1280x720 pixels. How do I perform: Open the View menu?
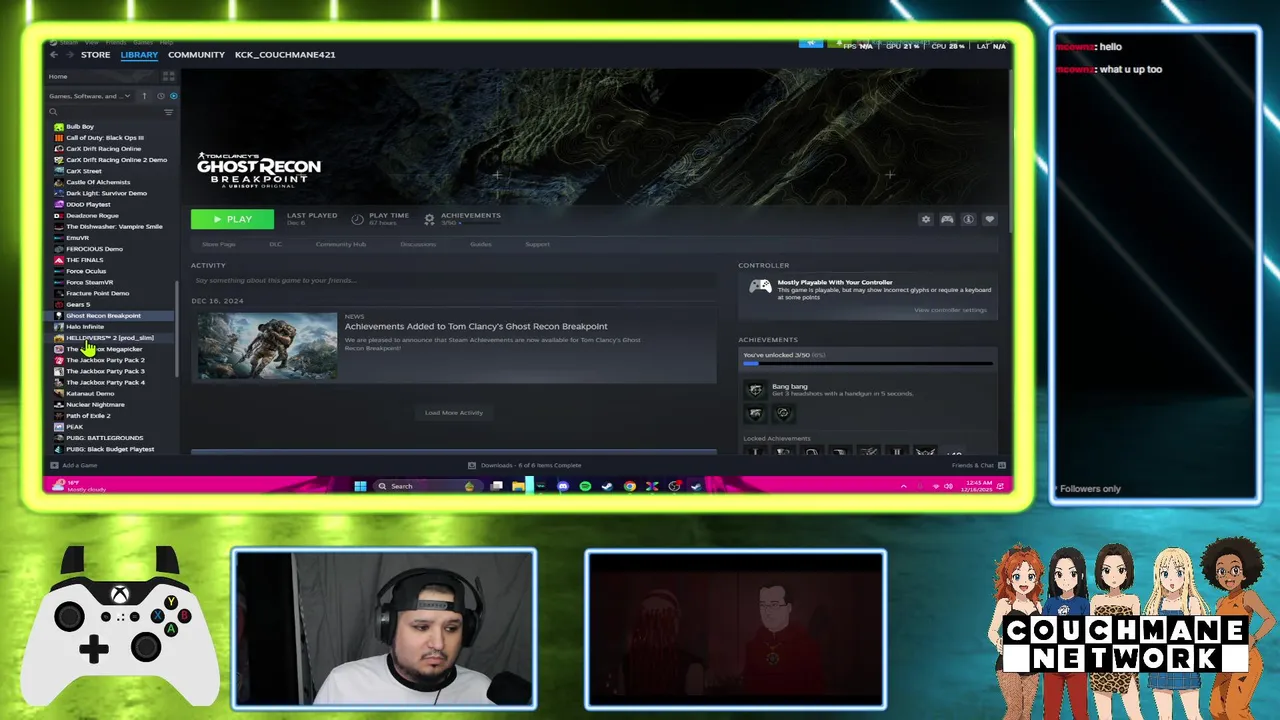91,42
